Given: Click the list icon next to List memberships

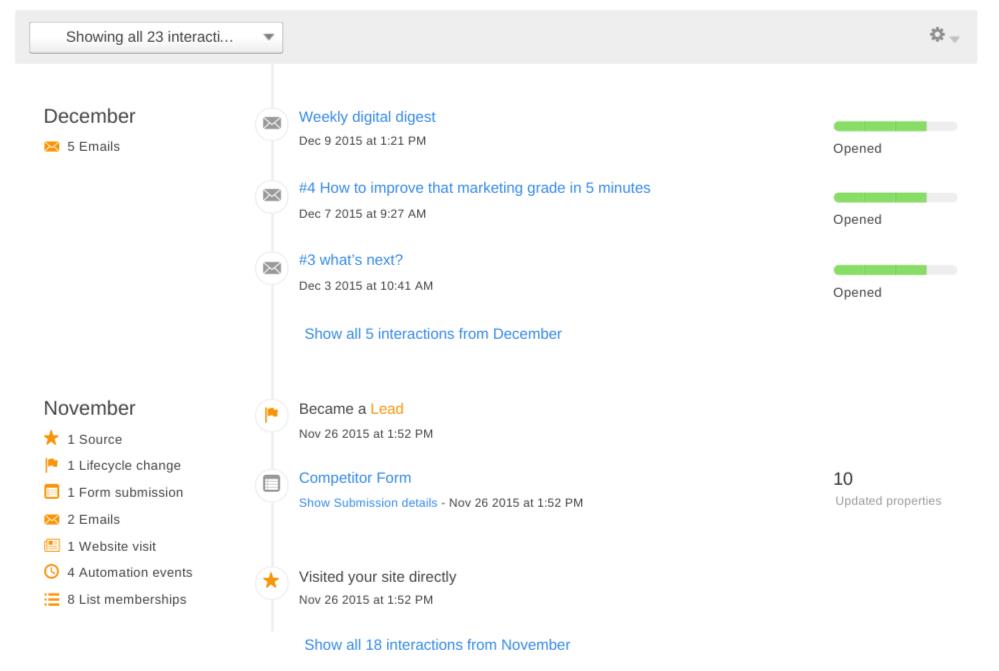Looking at the screenshot, I should coord(52,599).
